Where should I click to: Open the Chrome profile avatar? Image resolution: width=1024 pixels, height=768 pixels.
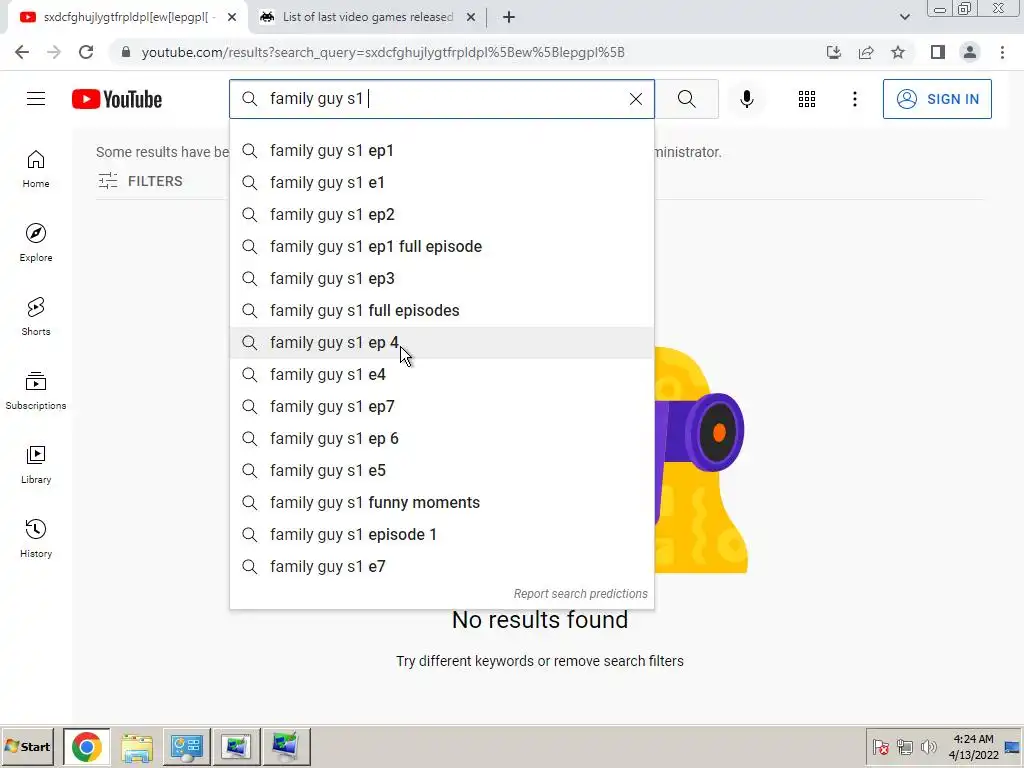point(970,52)
